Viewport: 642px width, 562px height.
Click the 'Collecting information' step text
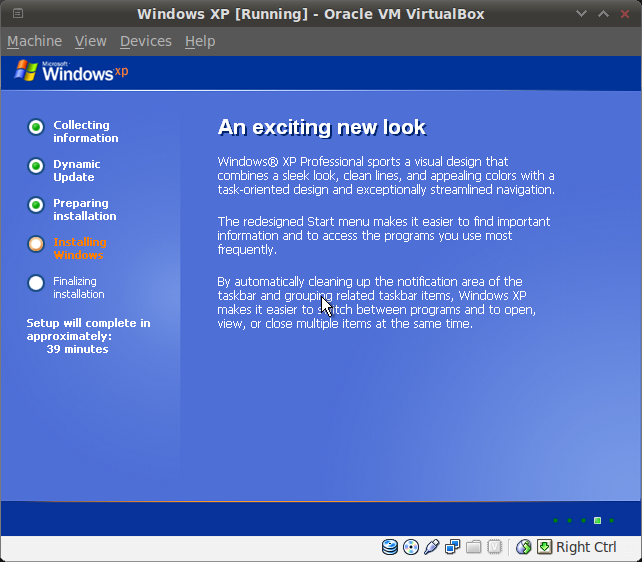coord(86,131)
